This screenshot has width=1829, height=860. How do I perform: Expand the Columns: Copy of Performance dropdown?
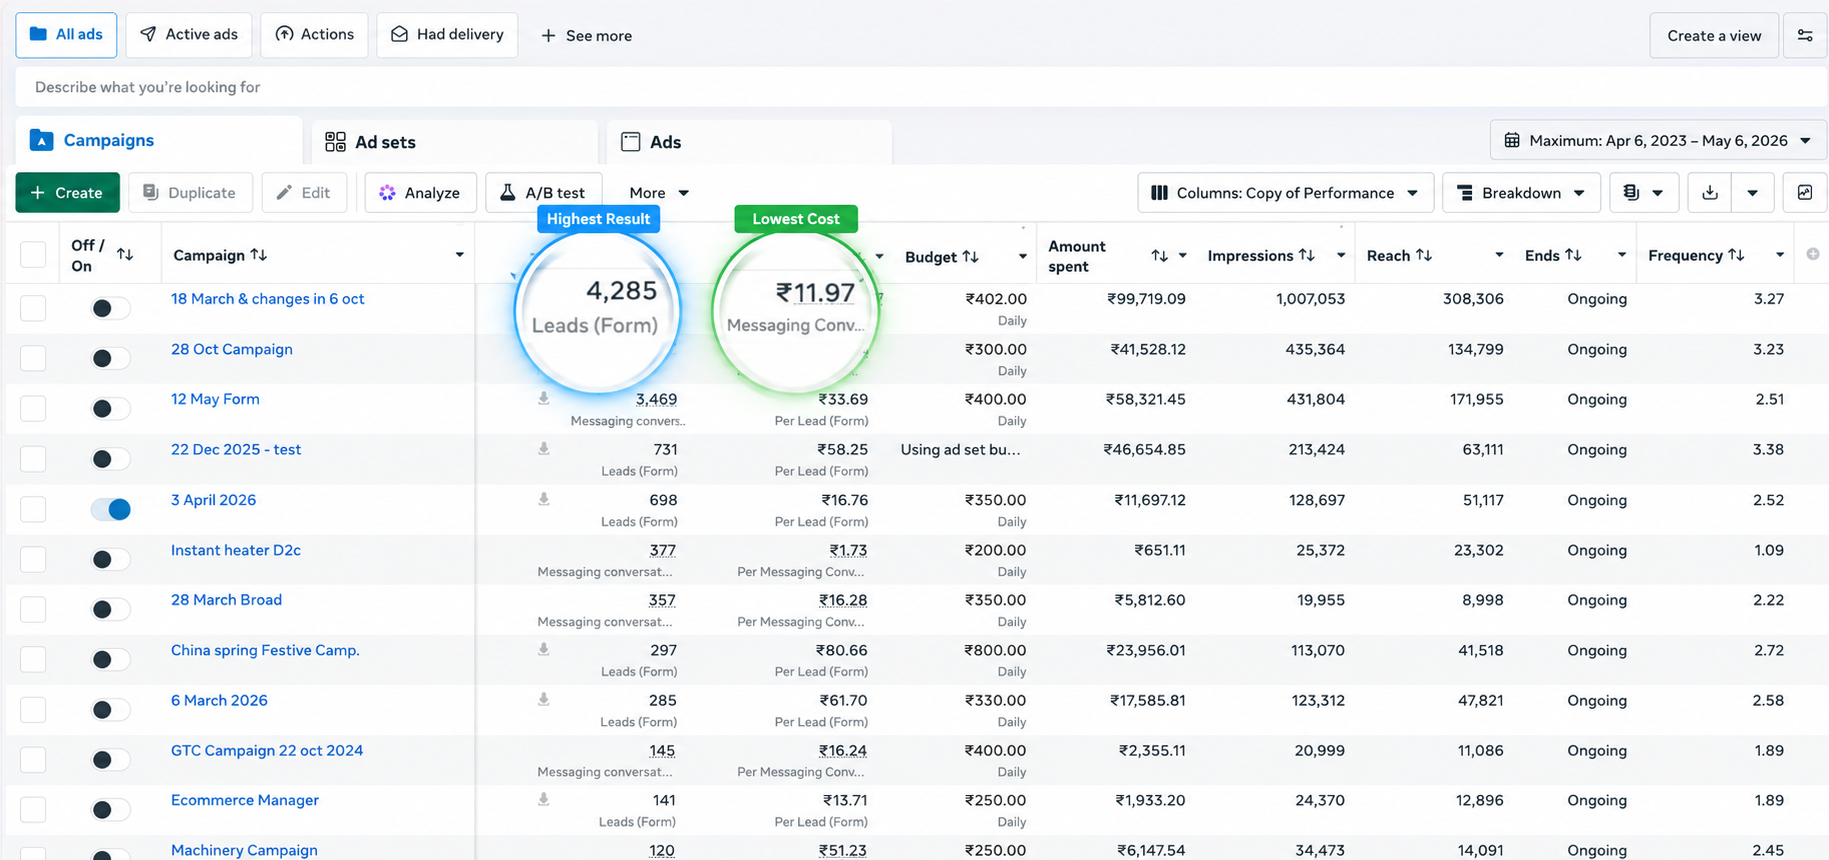(1285, 193)
